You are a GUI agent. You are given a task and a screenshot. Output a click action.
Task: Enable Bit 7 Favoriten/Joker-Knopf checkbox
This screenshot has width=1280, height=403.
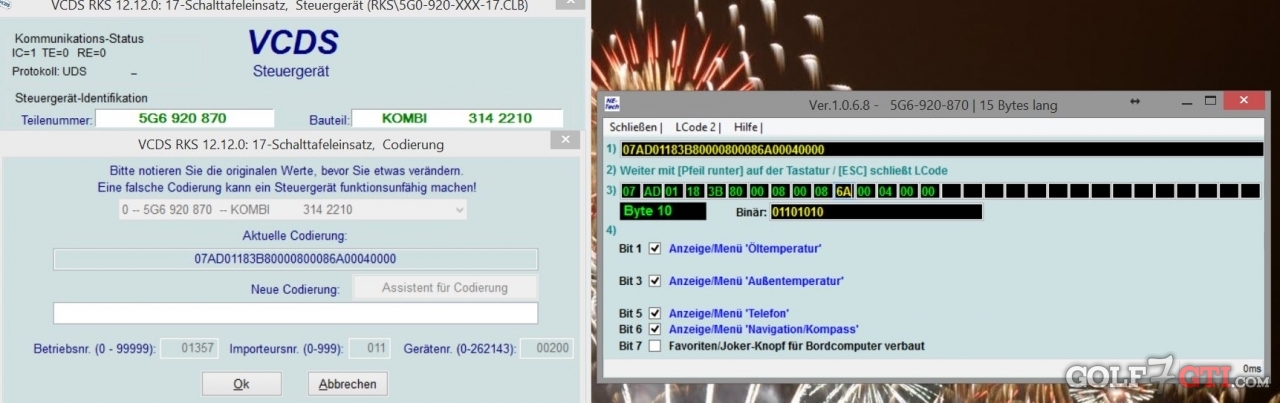[655, 346]
